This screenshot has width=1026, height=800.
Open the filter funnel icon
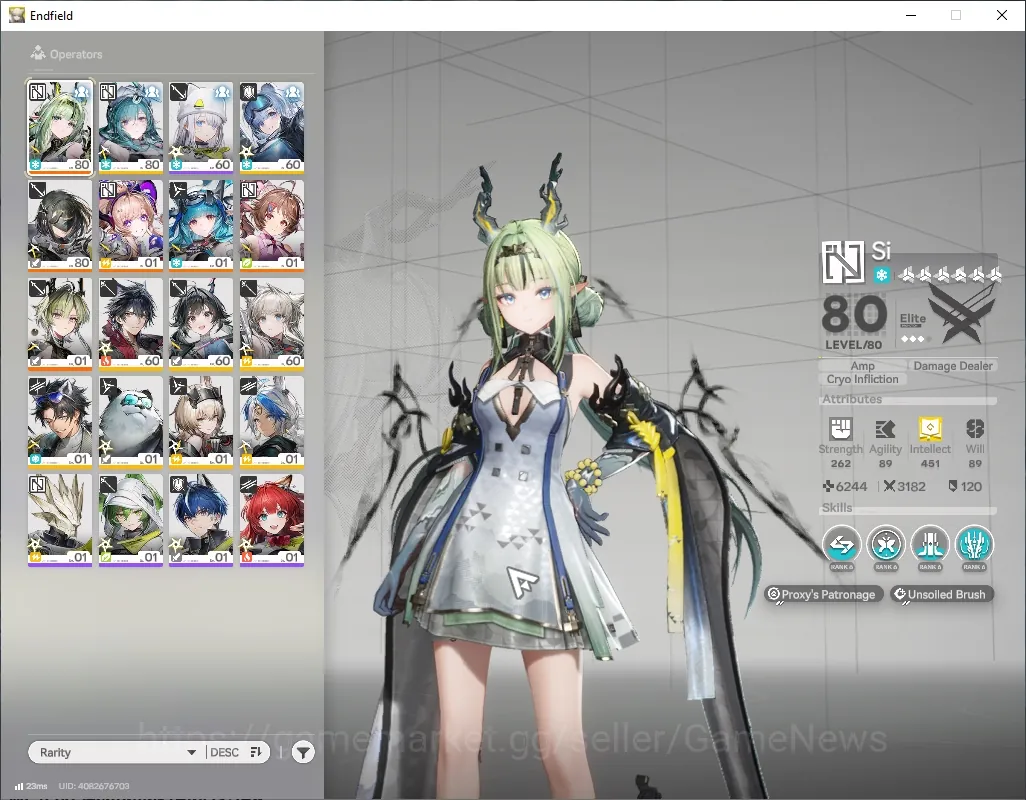303,752
